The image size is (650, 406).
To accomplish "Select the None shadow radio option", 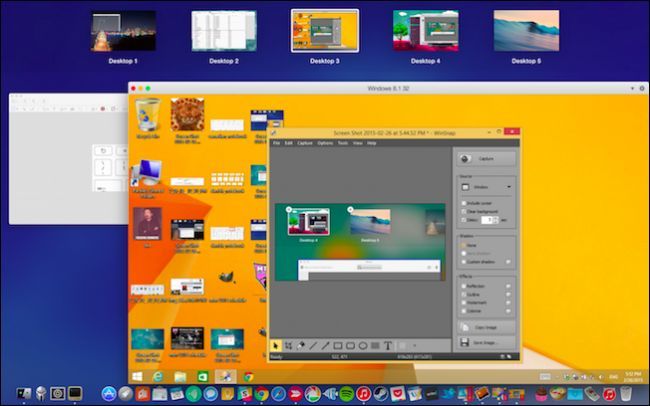I will [464, 245].
